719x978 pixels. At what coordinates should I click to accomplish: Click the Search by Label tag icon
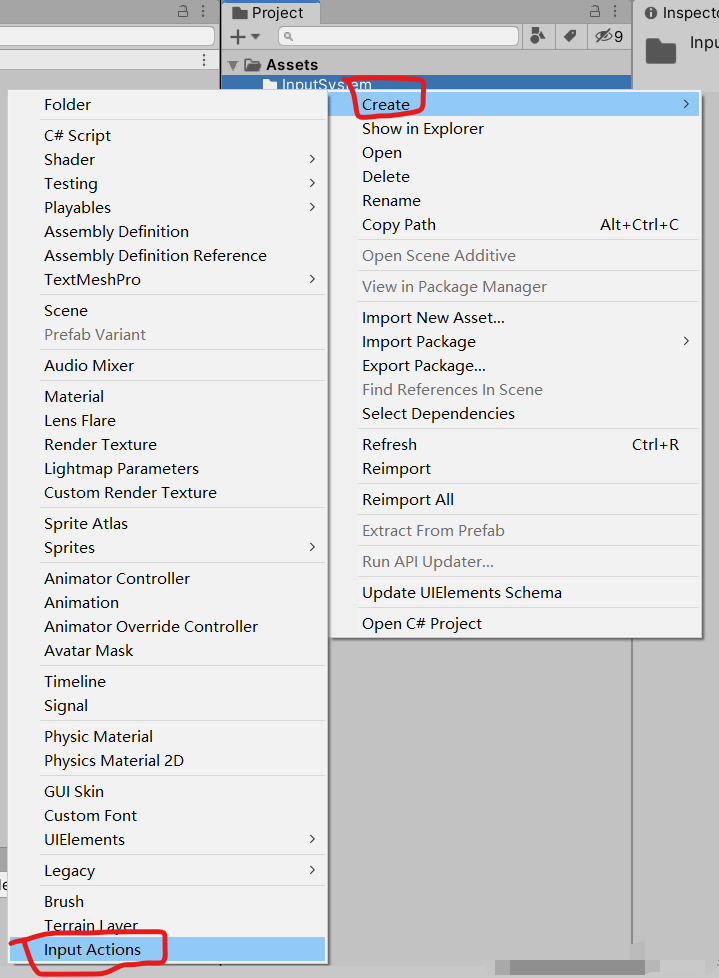click(570, 36)
